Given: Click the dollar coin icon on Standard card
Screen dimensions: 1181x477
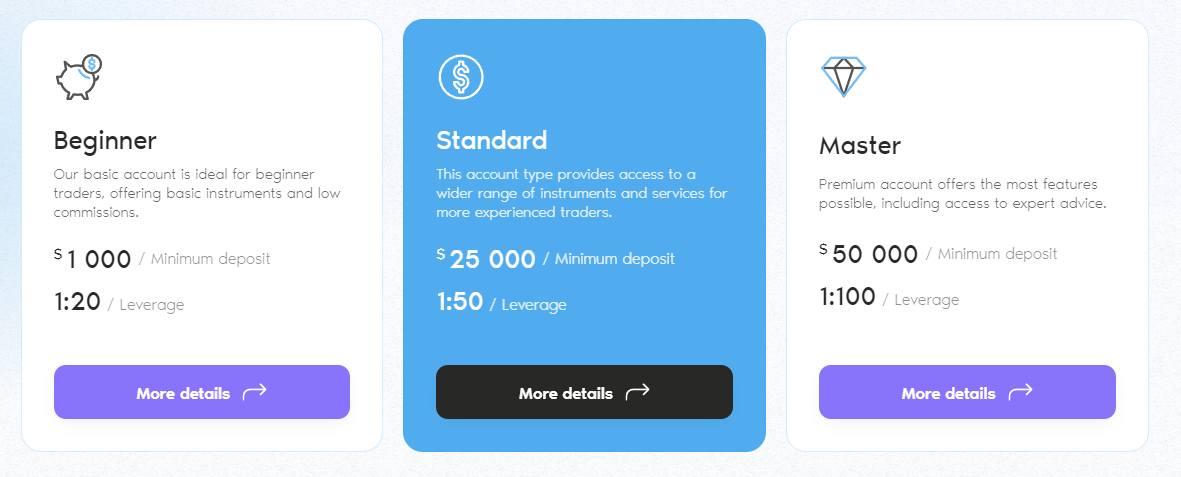Looking at the screenshot, I should (x=461, y=76).
